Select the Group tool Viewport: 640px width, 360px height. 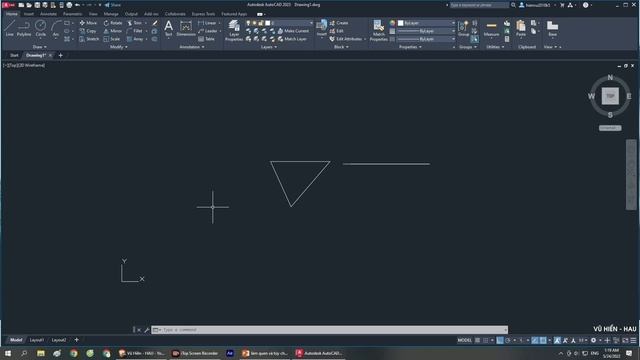463,28
